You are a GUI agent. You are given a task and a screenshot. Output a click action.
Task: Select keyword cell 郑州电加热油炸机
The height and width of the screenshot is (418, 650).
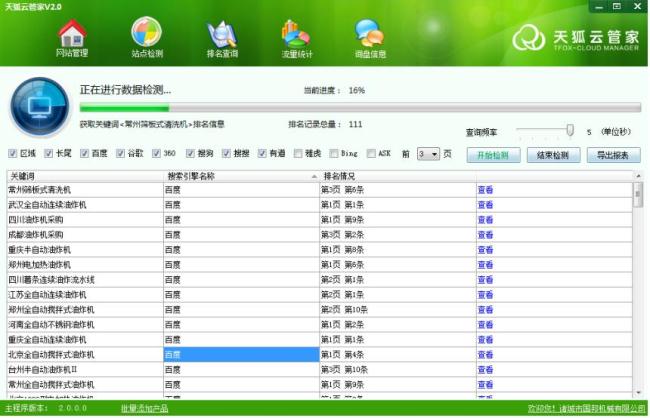coord(85,265)
